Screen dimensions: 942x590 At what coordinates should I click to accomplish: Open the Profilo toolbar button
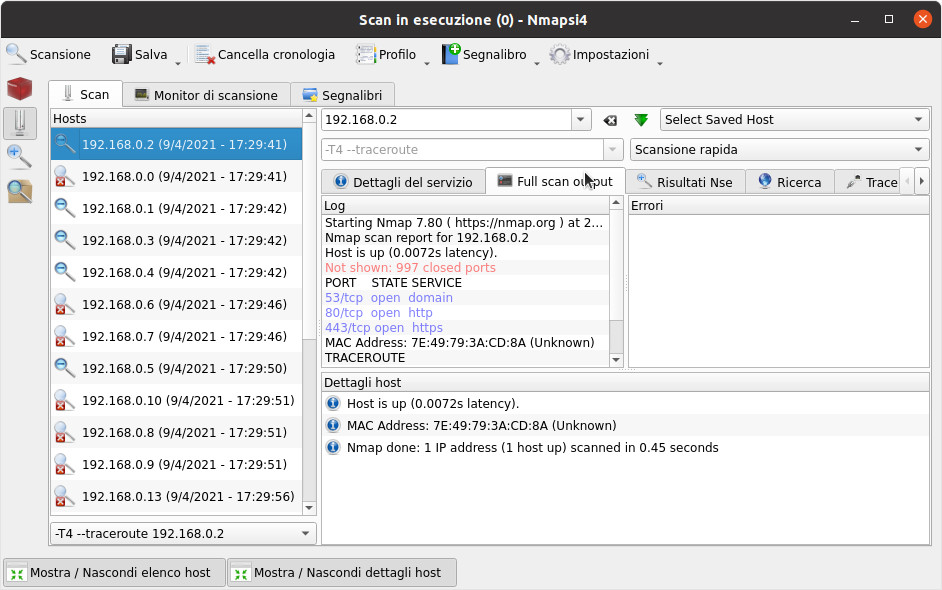point(386,55)
